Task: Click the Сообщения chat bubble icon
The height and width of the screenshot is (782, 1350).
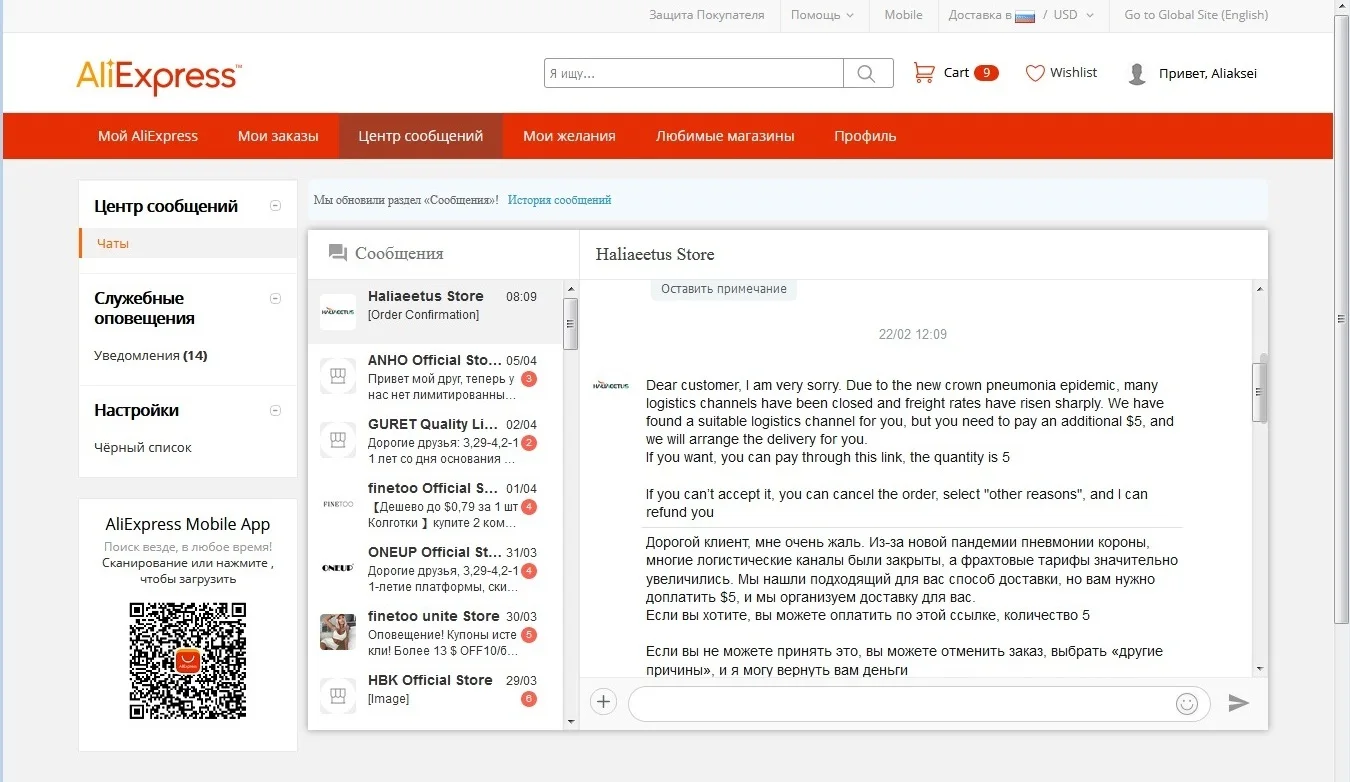Action: click(338, 254)
